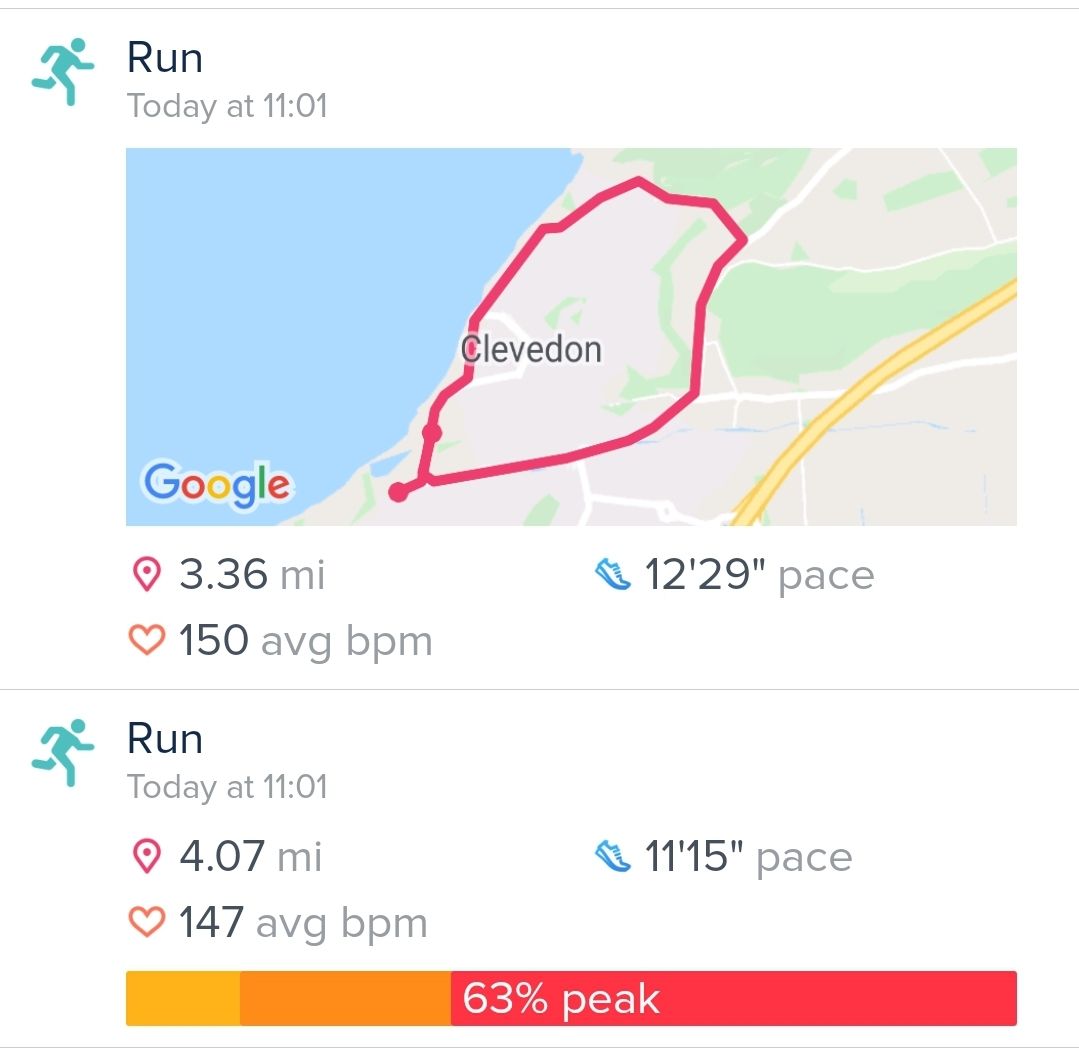The width and height of the screenshot is (1079, 1060).
Task: Select the 3.36 mi distance value
Action: (252, 575)
